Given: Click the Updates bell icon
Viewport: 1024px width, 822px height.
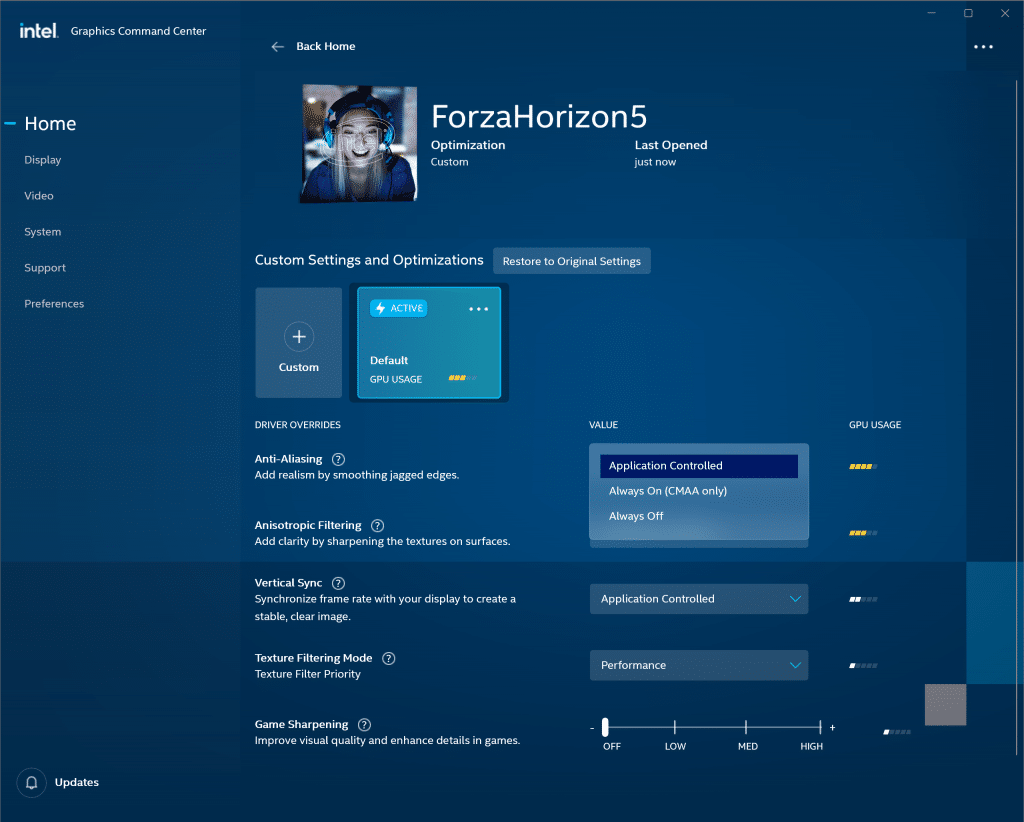Looking at the screenshot, I should click(31, 782).
